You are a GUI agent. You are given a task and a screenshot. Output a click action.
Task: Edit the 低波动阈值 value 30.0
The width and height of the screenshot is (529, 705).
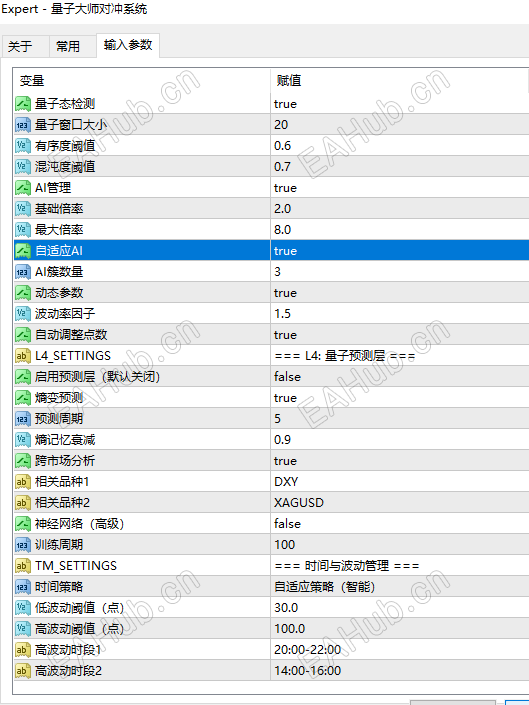click(x=400, y=608)
